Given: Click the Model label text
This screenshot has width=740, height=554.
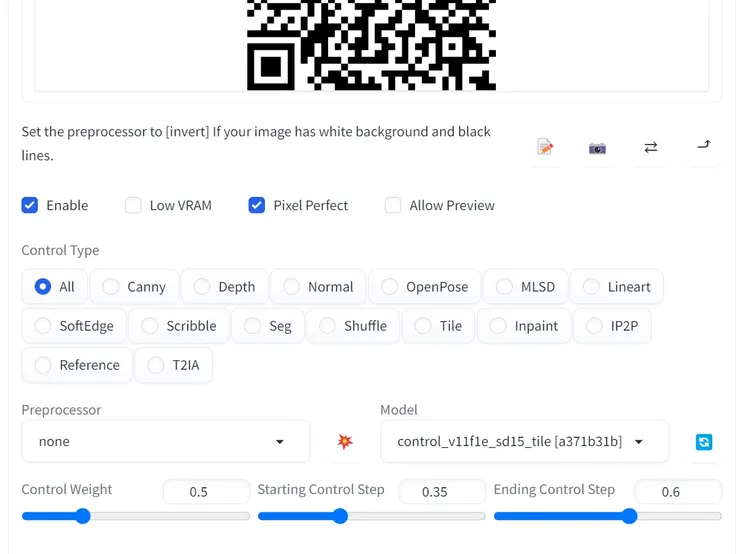Looking at the screenshot, I should click(x=399, y=410).
